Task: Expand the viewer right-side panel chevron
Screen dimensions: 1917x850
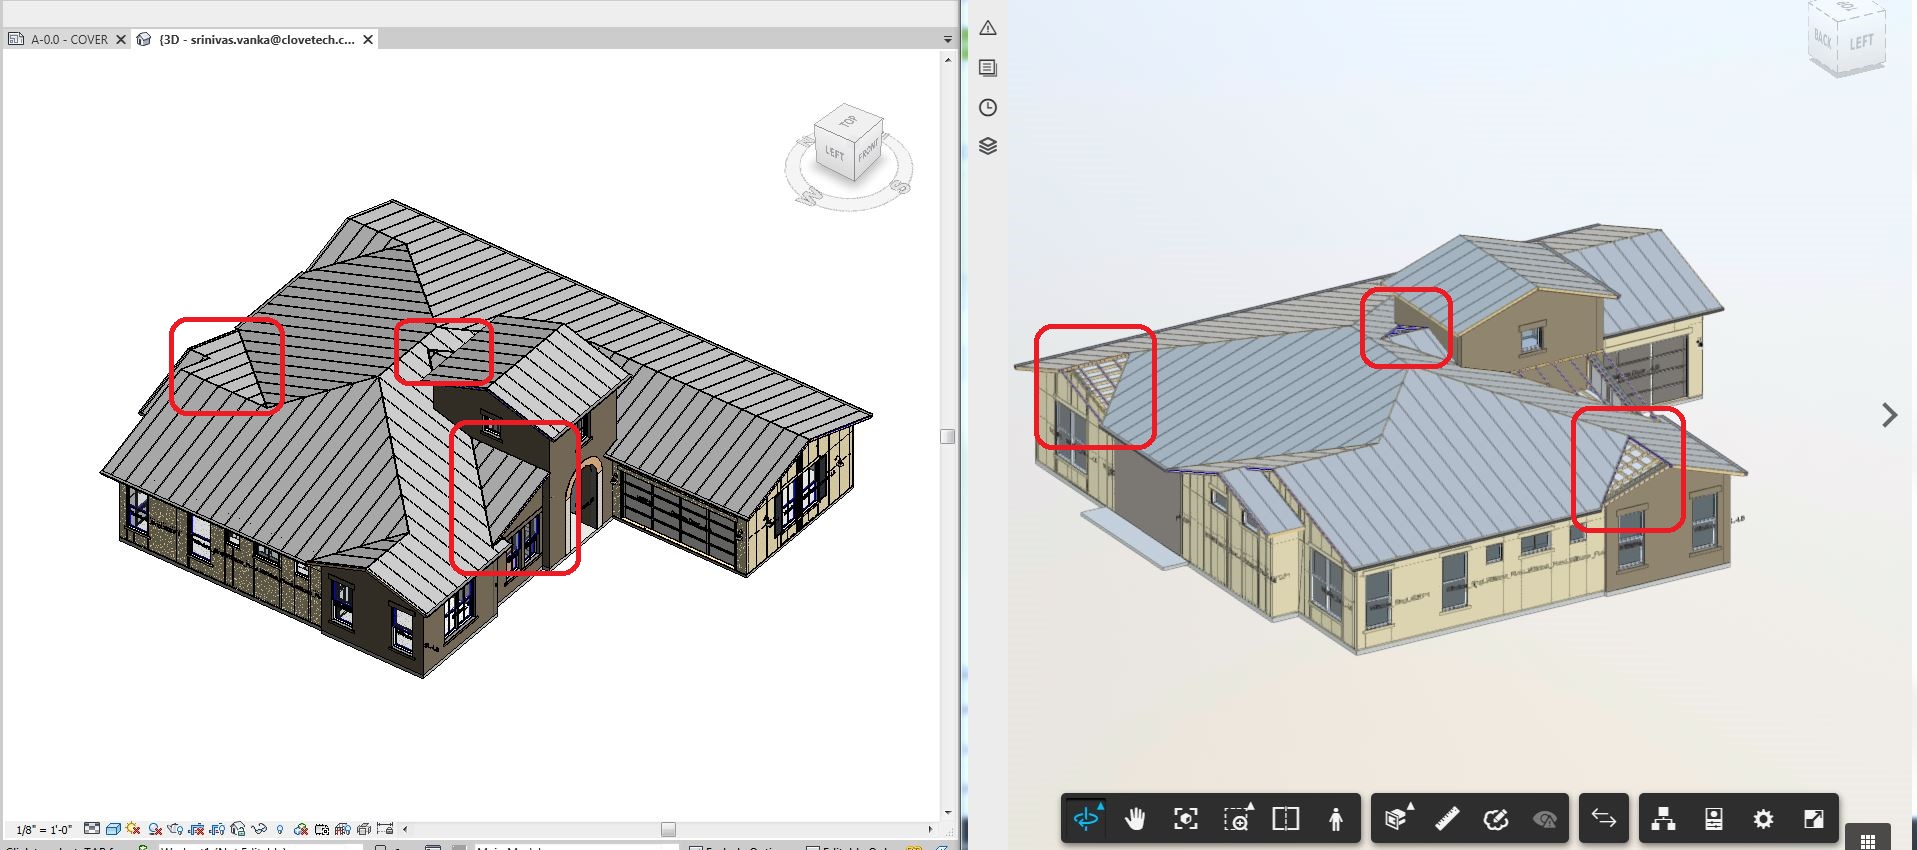Action: [x=1889, y=415]
